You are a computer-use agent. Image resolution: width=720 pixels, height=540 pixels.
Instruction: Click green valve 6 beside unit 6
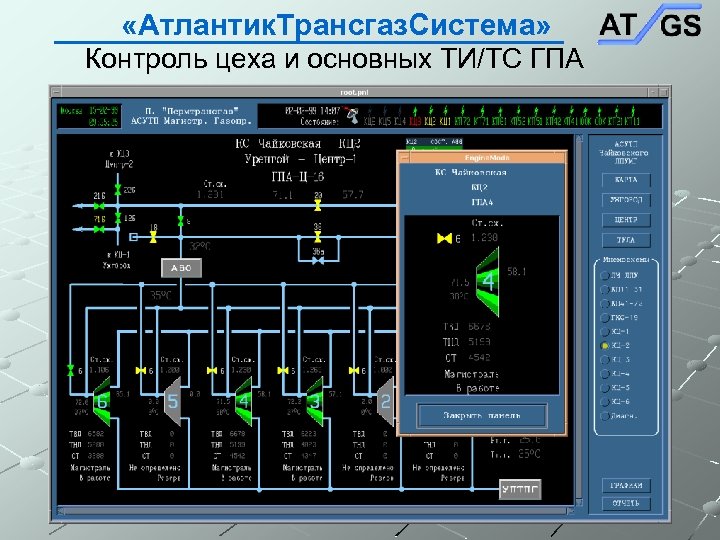point(70,371)
